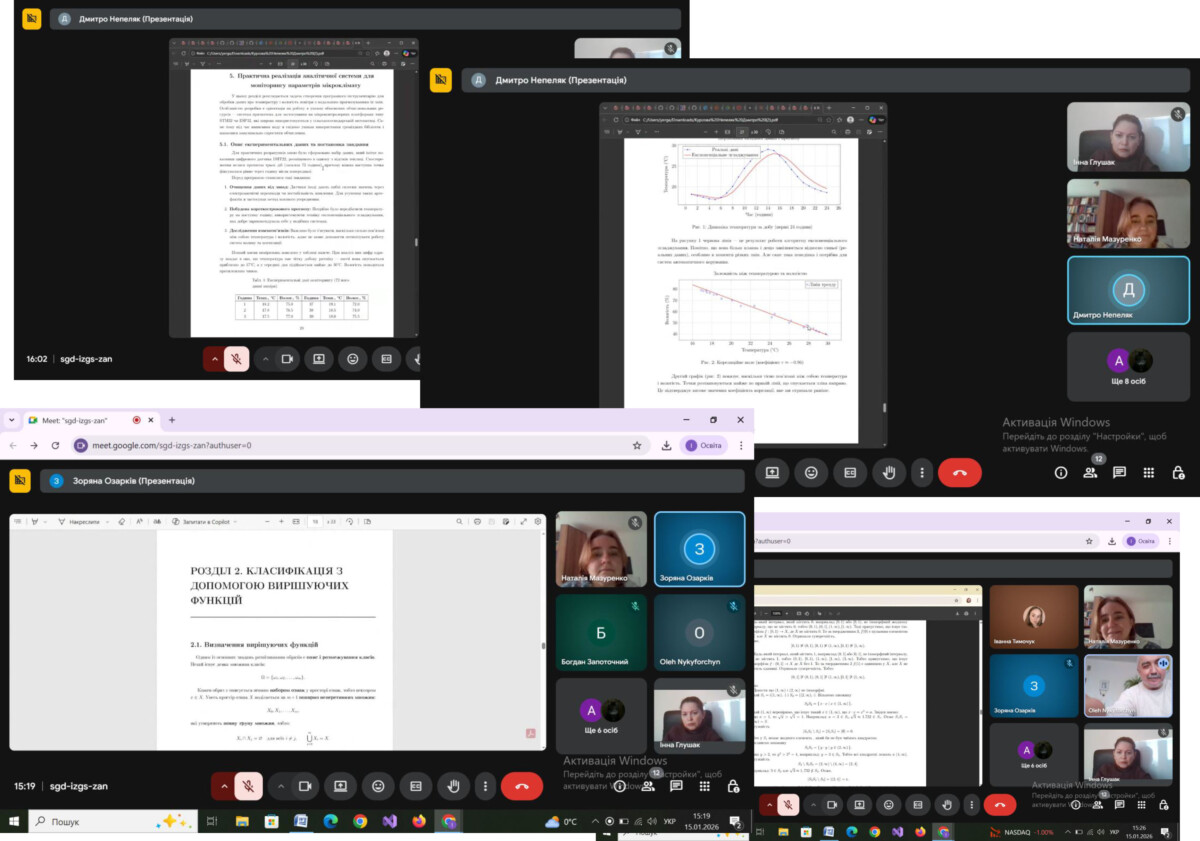Open meeting details info icon below Ще 8 осіб tile
Screen dimensions: 1200x841
pyautogui.click(x=1061, y=472)
